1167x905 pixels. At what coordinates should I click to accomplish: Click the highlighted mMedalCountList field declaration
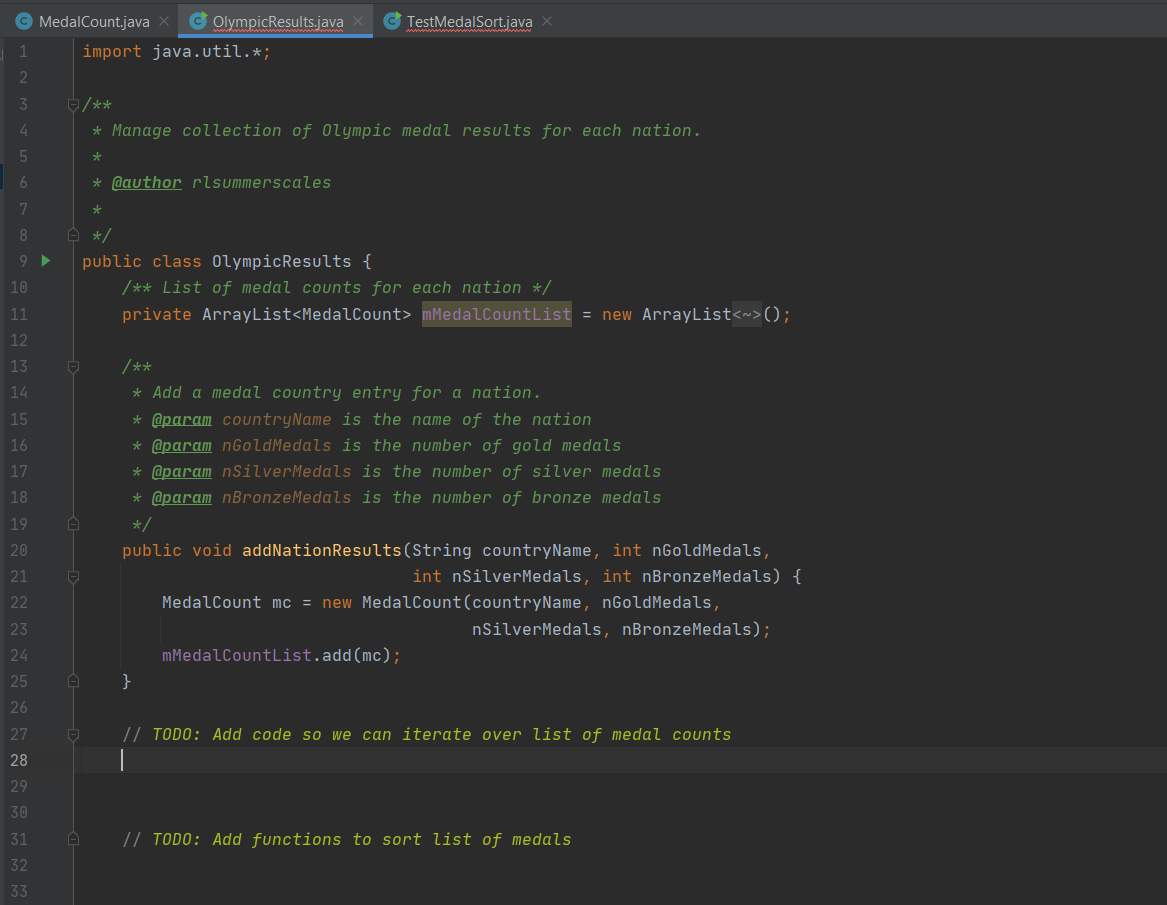click(x=496, y=314)
